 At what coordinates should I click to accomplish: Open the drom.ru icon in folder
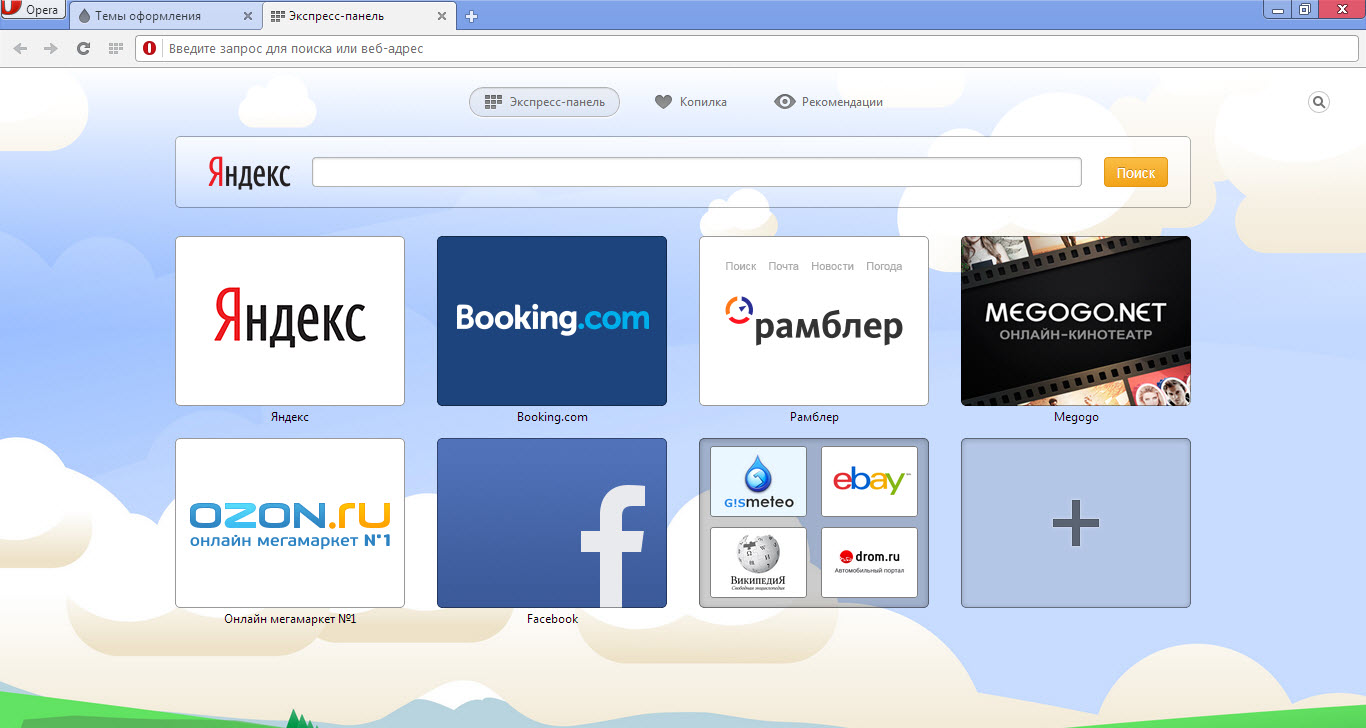[869, 562]
